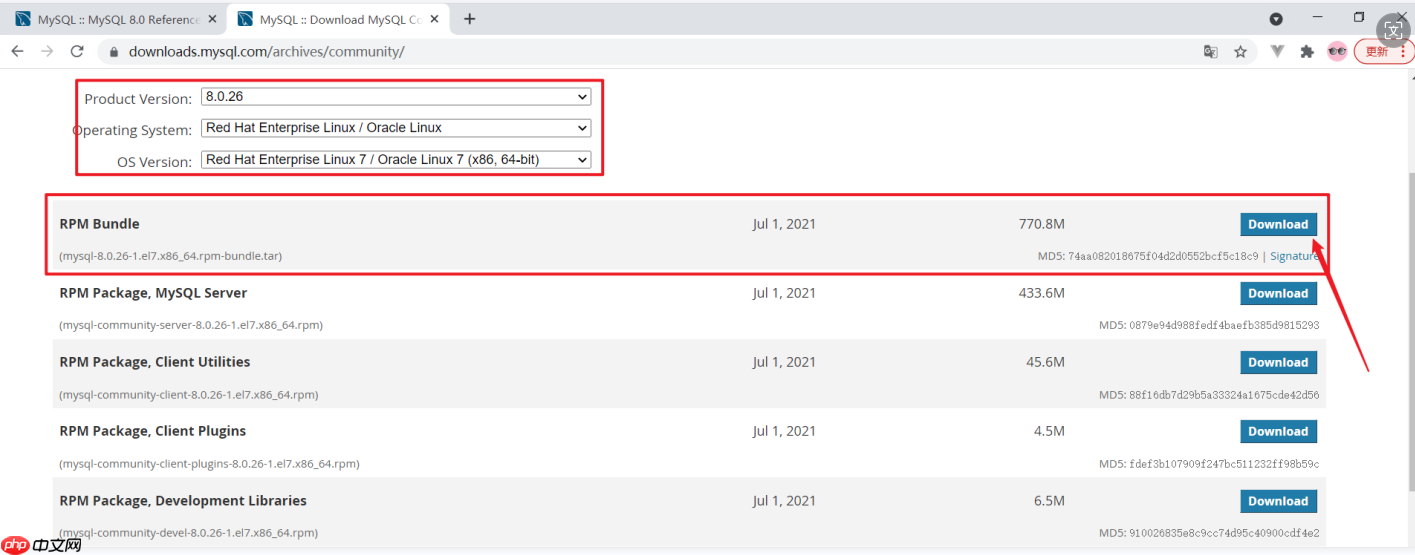The height and width of the screenshot is (555, 1415).
Task: Open the tab search dropdown icon
Action: pyautogui.click(x=1276, y=19)
